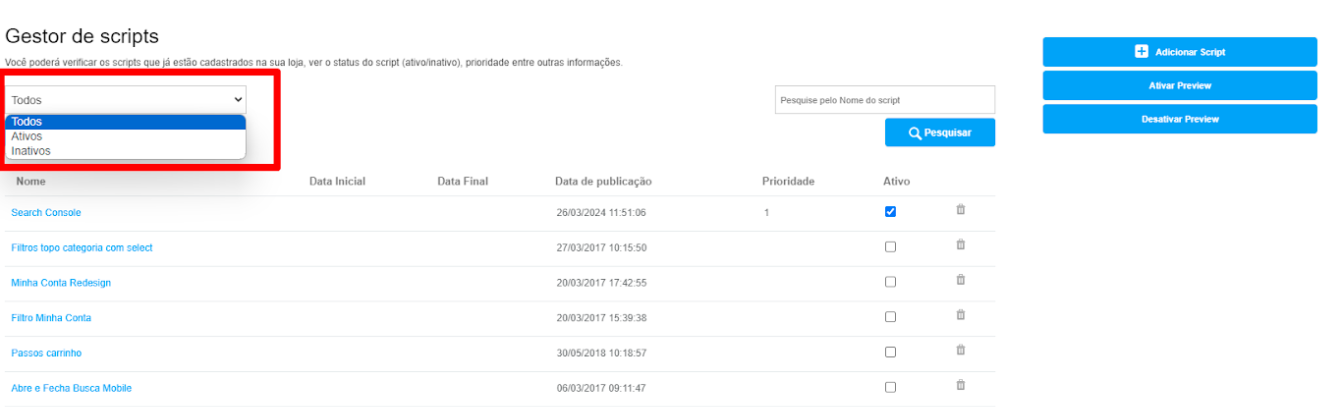Screen dimensions: 1333x407
Task: Click trash icon for Filtros topo categoria row
Action: (960, 245)
